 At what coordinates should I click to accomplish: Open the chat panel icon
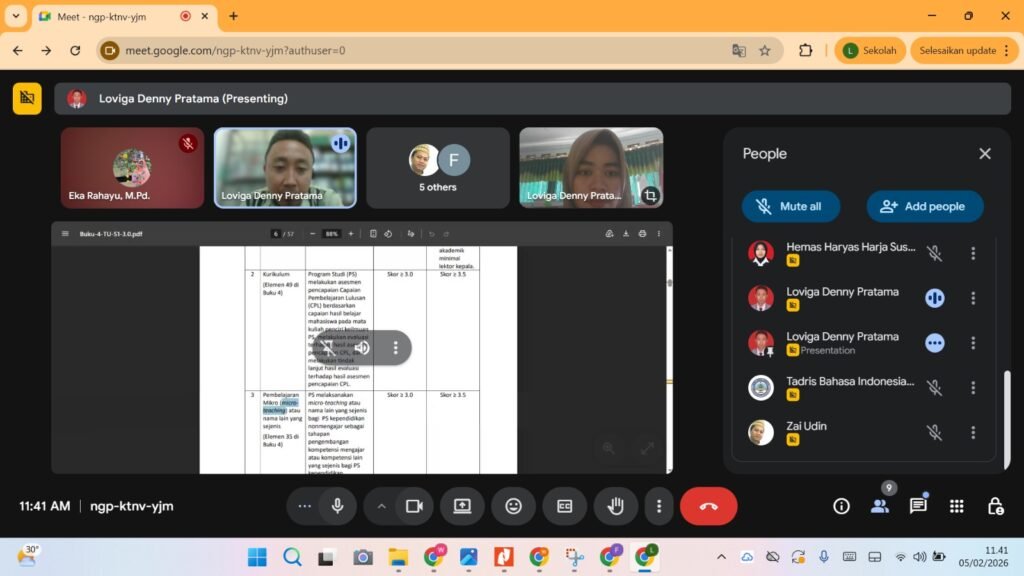(918, 506)
